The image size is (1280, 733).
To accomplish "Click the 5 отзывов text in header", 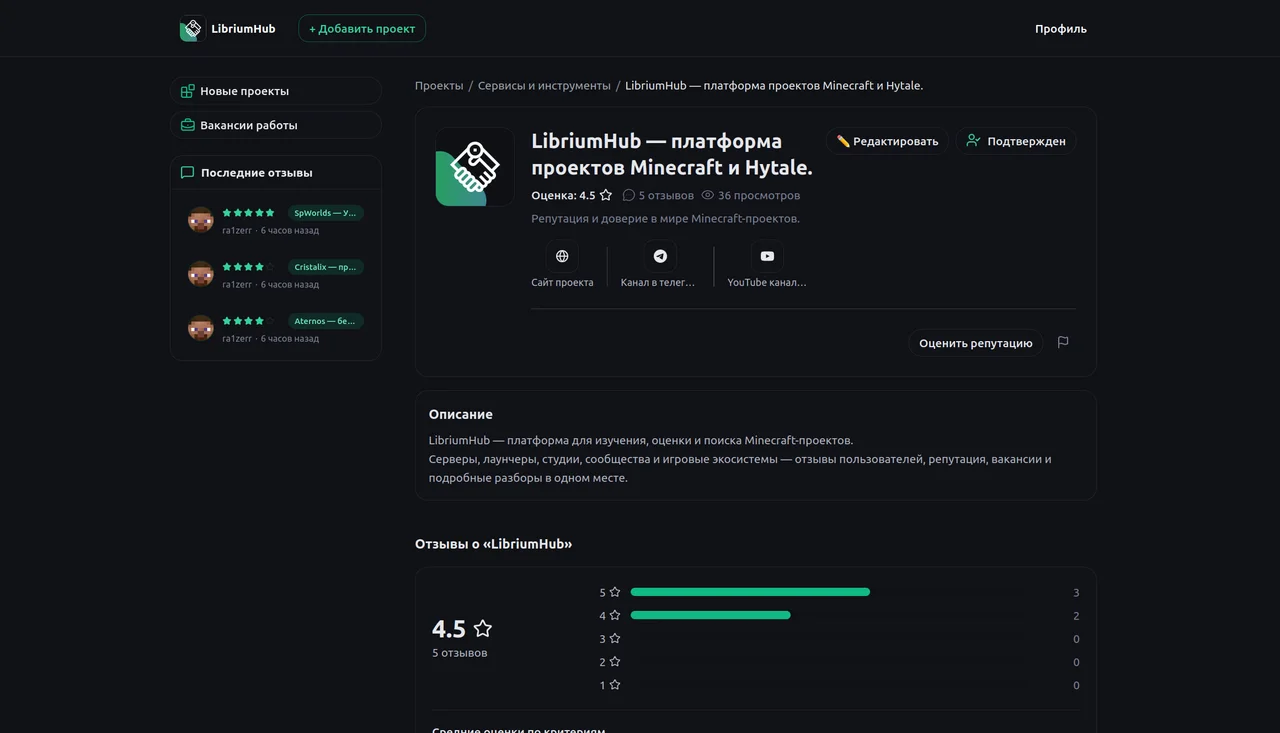I will [666, 196].
